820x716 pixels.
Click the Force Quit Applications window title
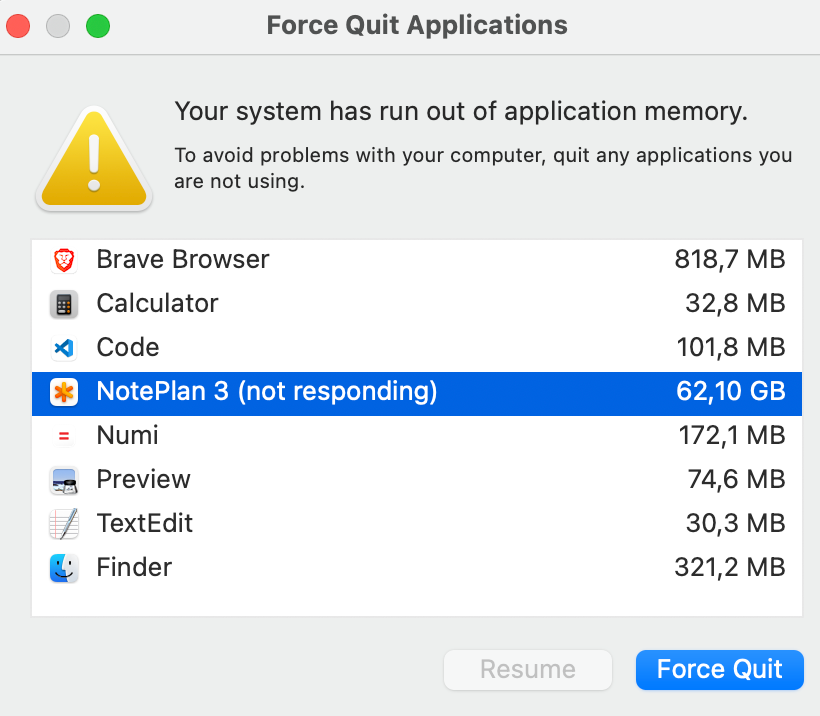click(417, 25)
